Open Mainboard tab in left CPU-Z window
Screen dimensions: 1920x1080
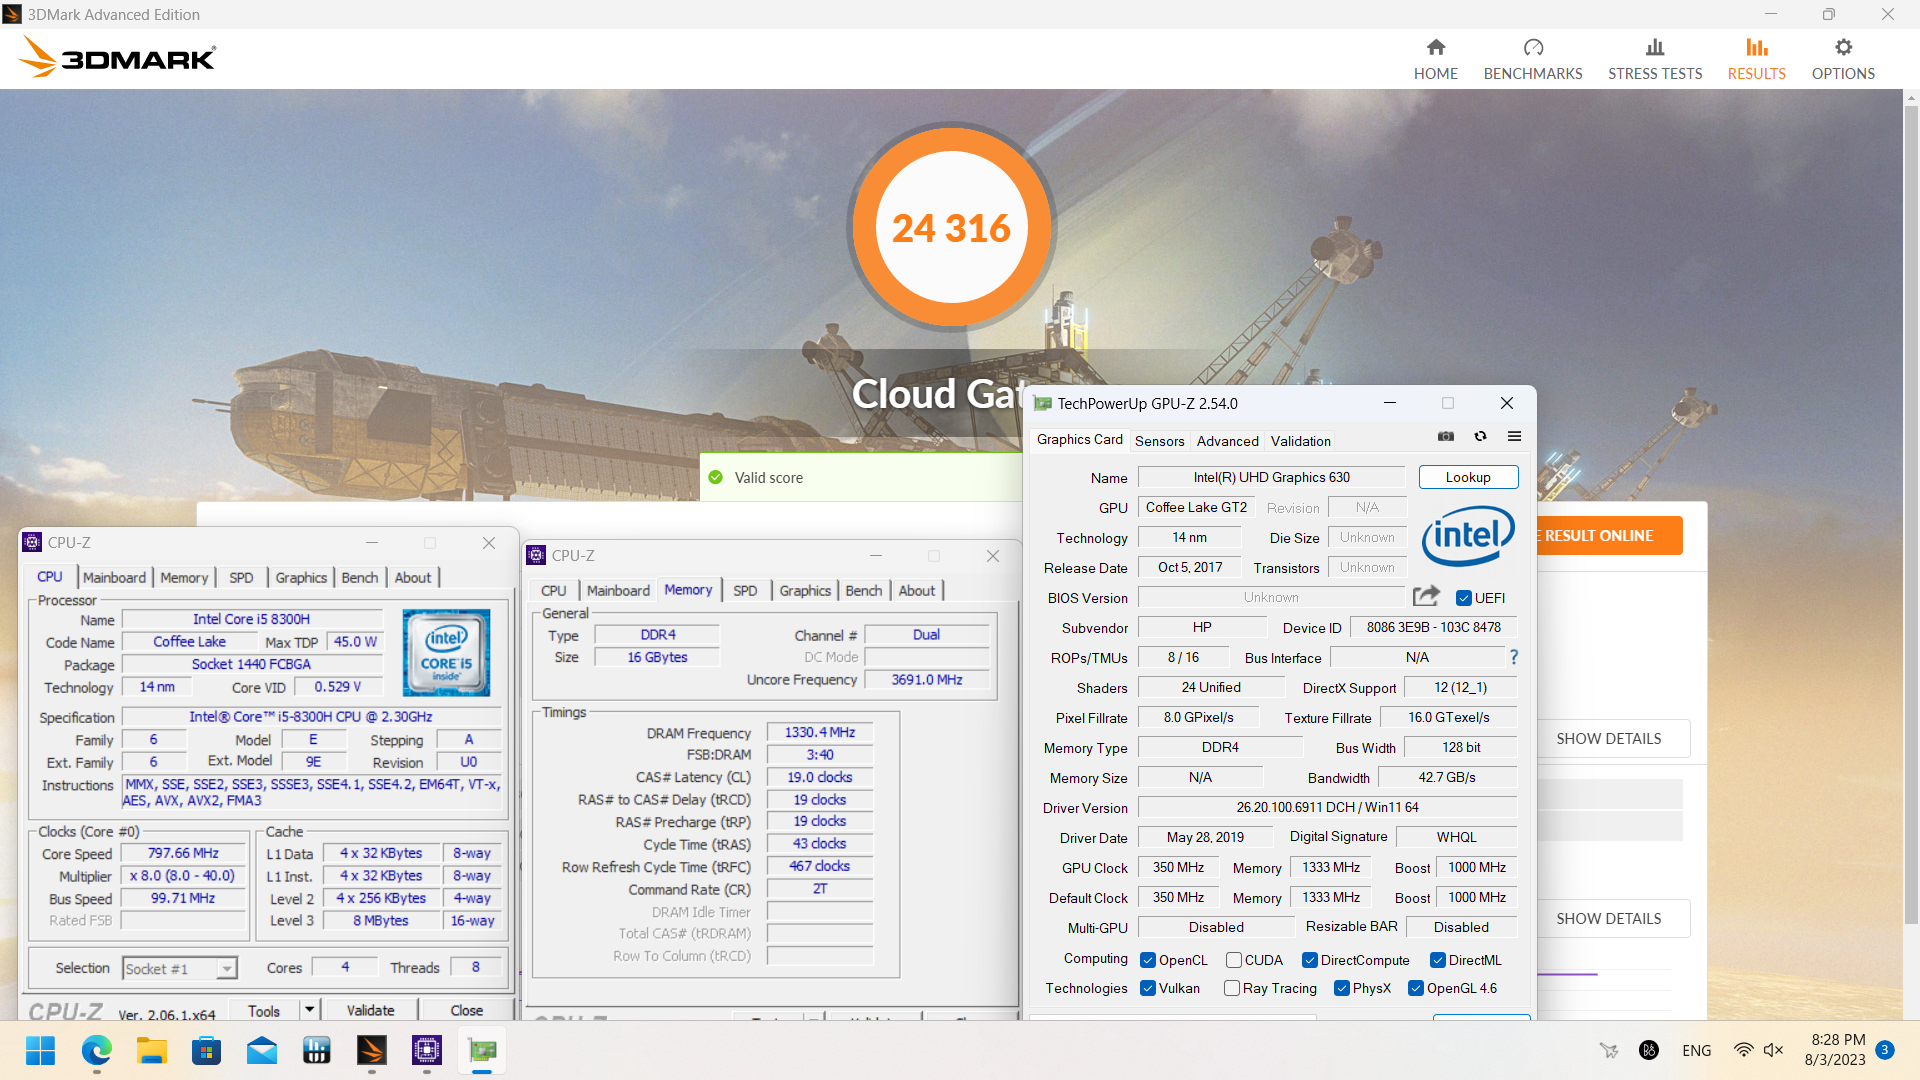click(114, 577)
